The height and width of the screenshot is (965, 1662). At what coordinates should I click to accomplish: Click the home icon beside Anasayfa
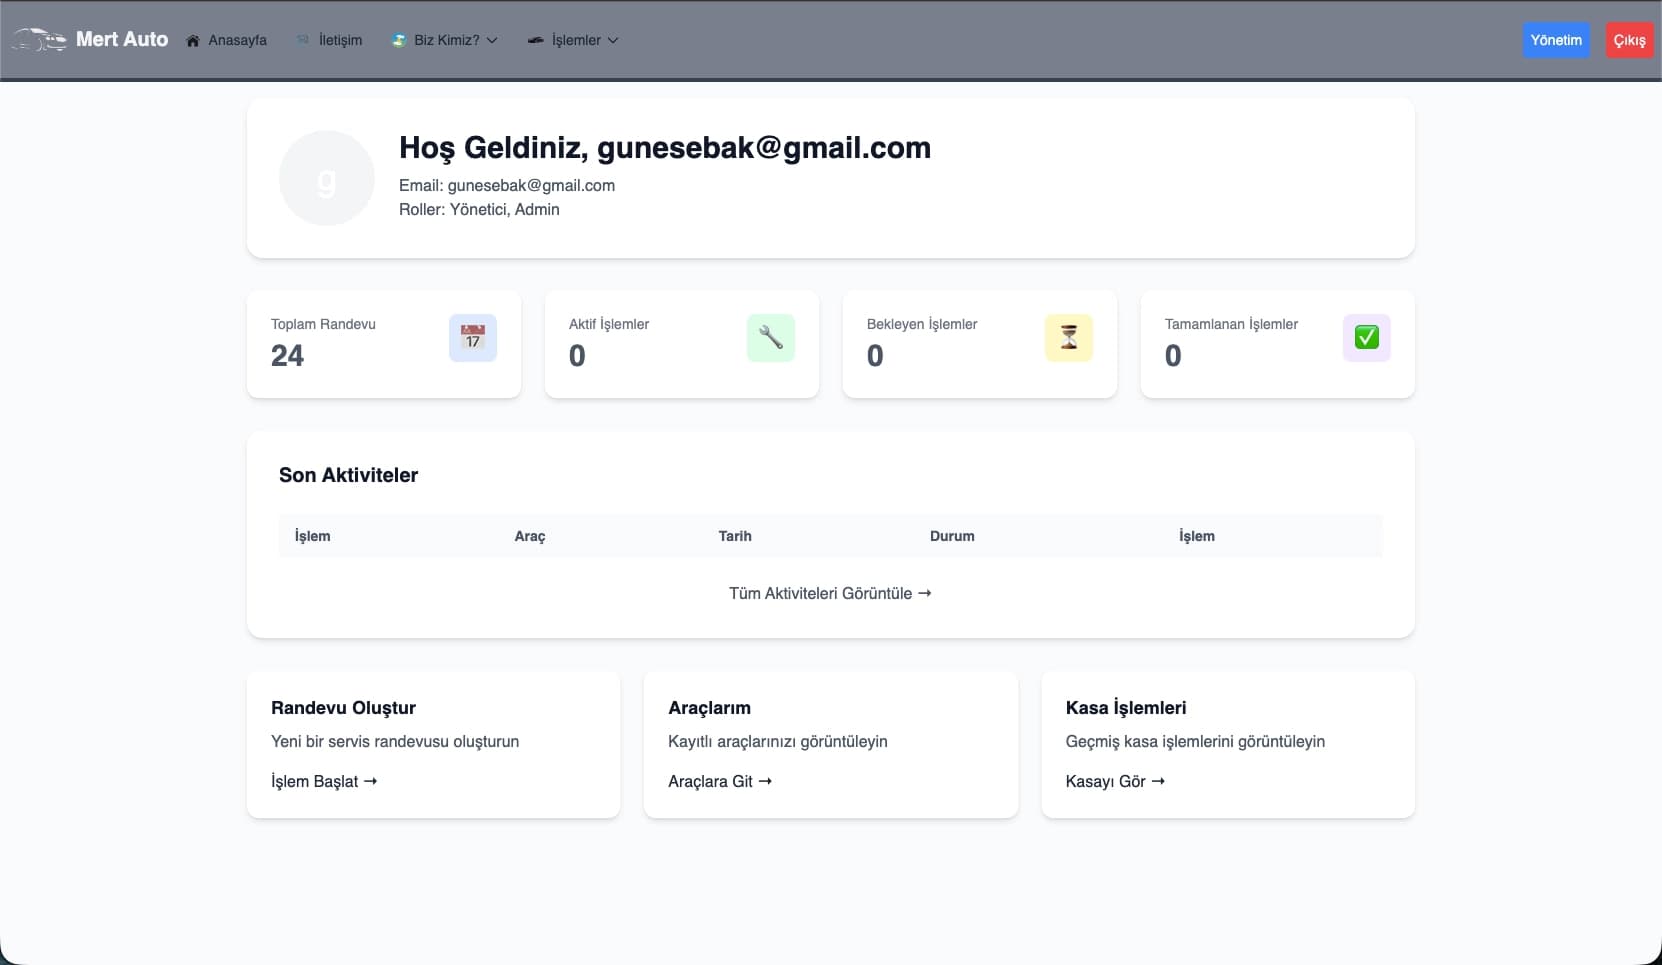[x=192, y=40]
